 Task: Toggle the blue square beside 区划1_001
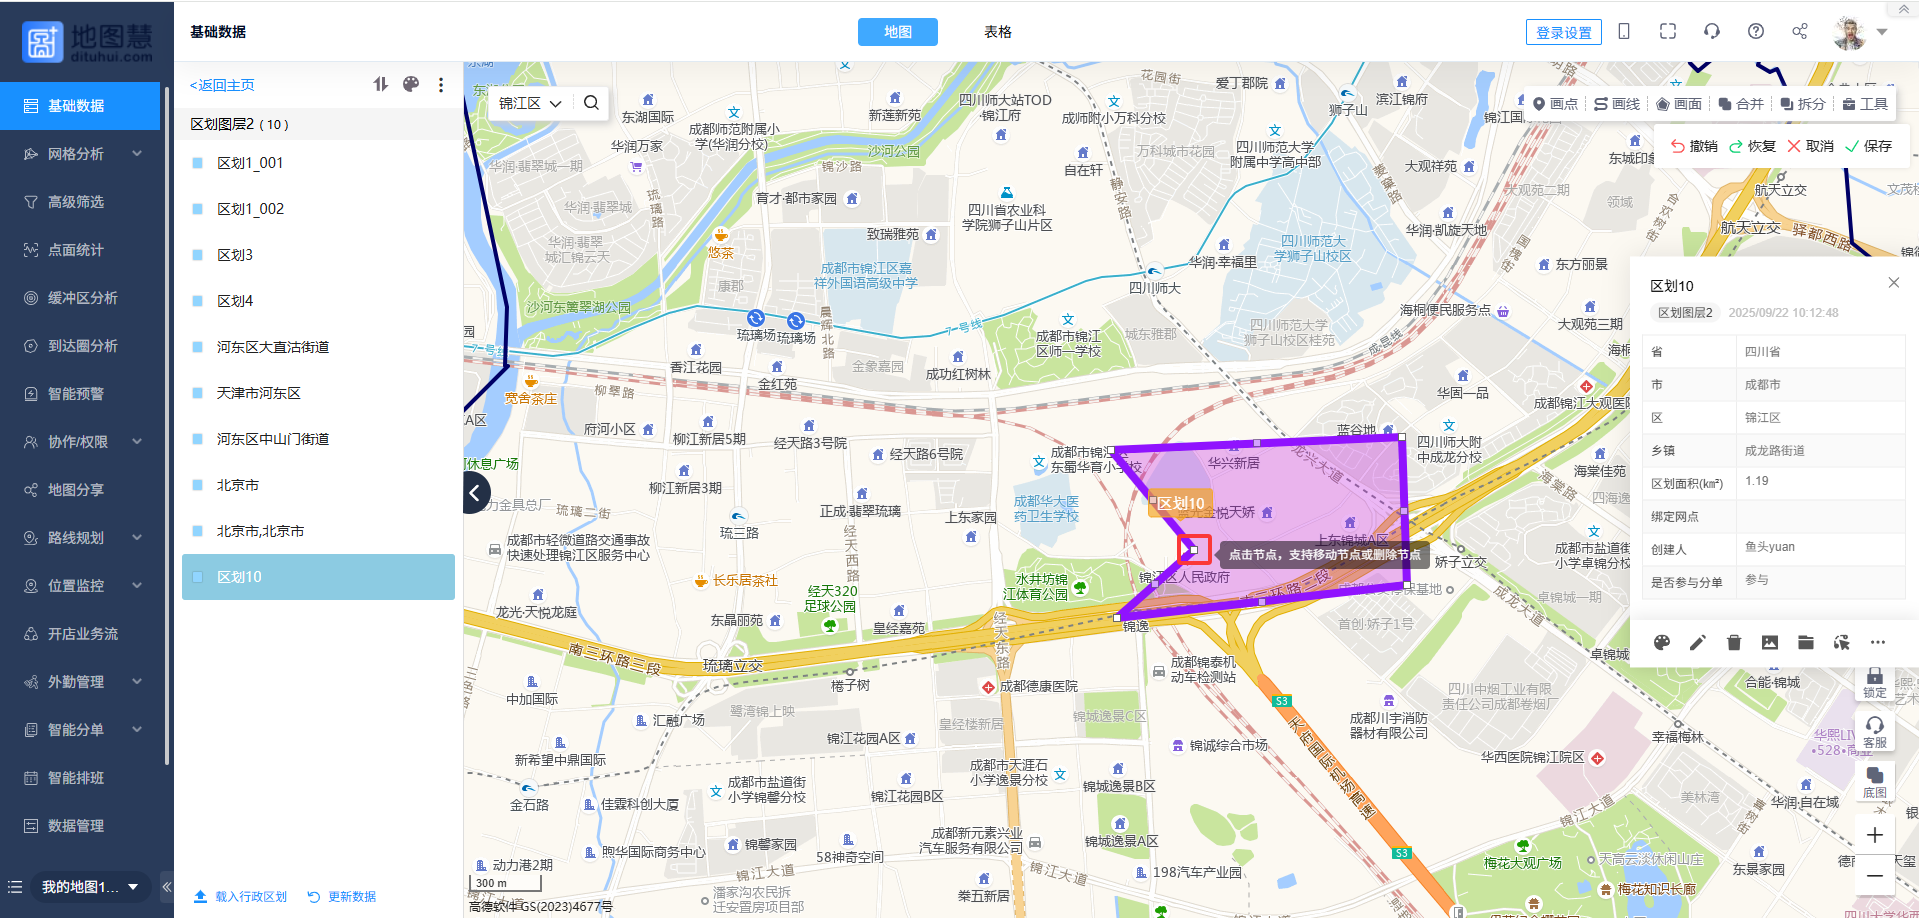tap(198, 163)
